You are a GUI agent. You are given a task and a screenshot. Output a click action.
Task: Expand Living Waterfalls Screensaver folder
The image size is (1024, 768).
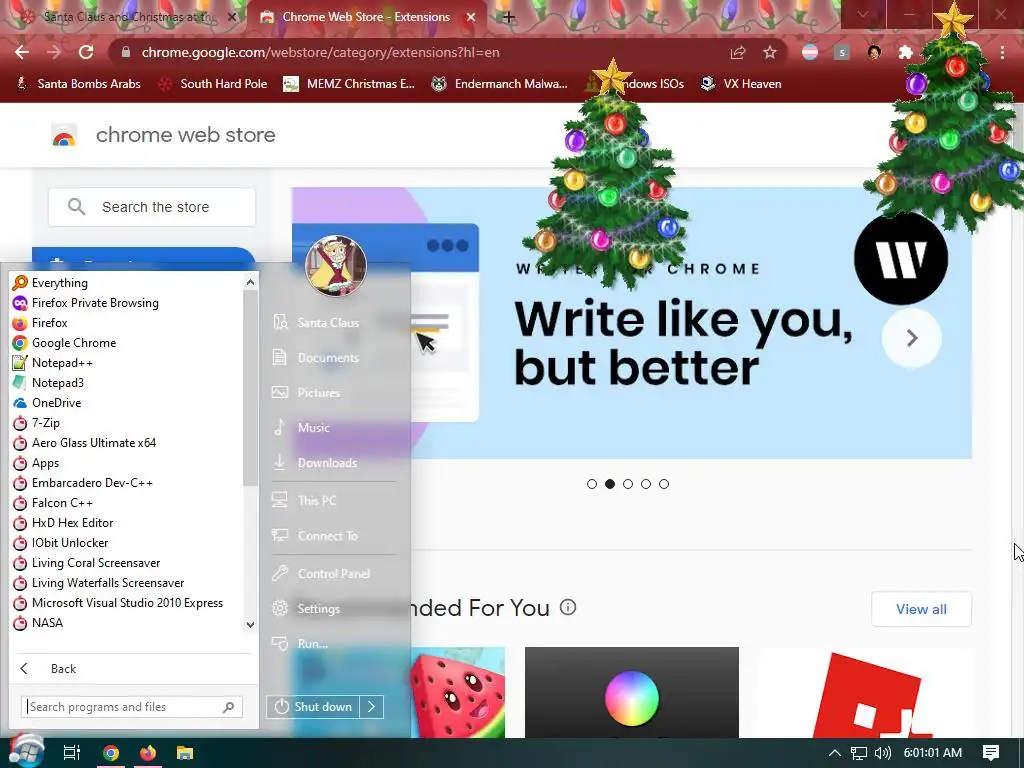coord(98,583)
